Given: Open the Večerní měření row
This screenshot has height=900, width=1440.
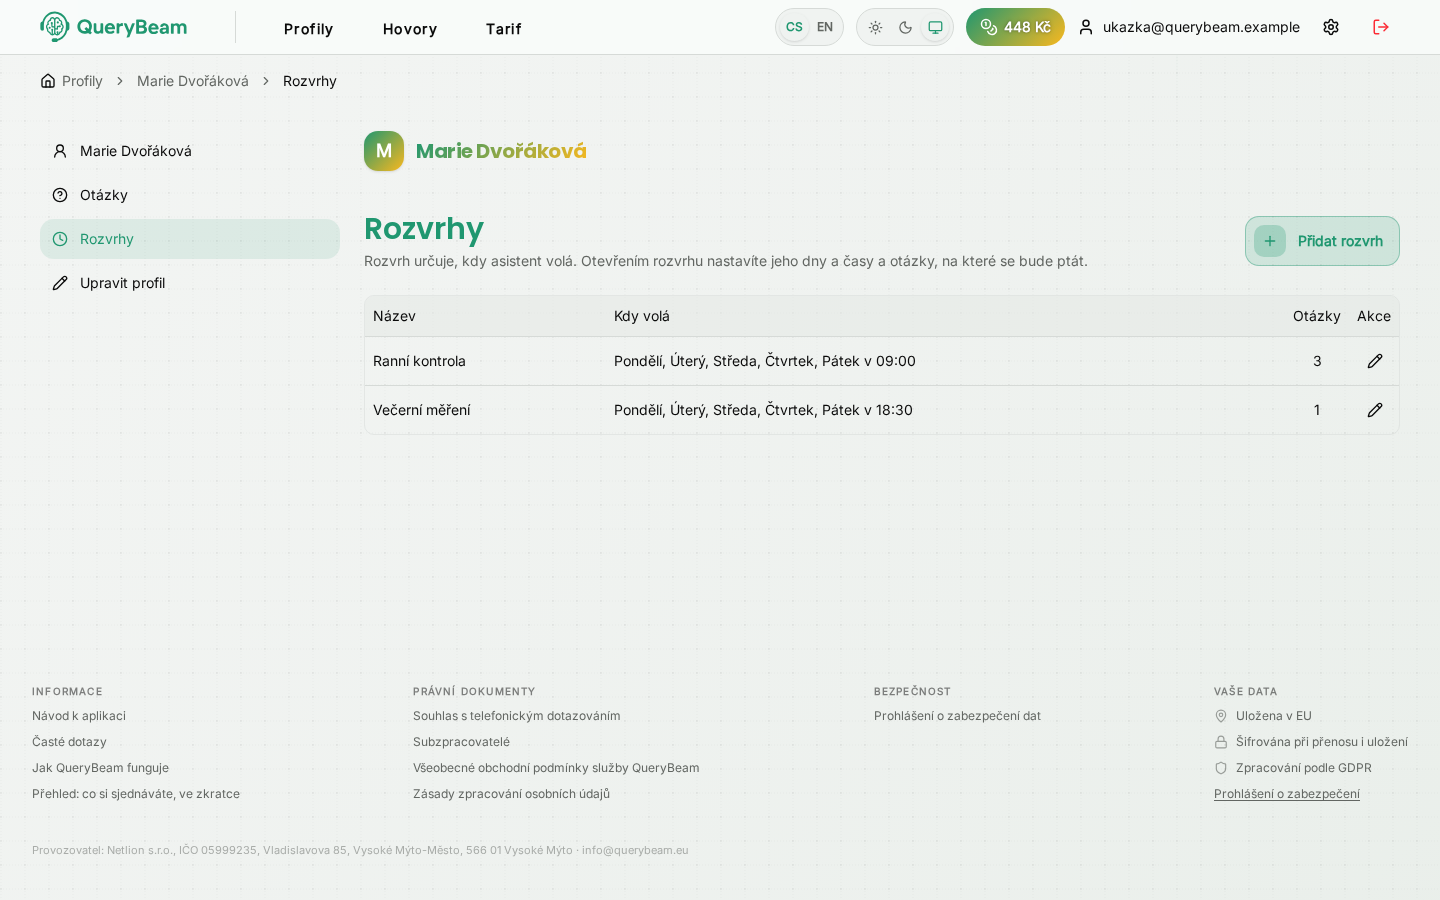Looking at the screenshot, I should click(881, 410).
